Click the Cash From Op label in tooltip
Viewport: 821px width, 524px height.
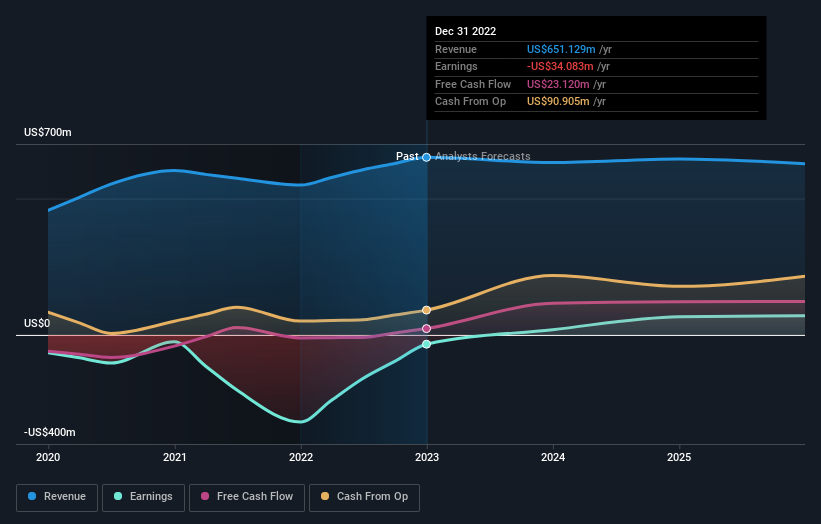click(471, 102)
